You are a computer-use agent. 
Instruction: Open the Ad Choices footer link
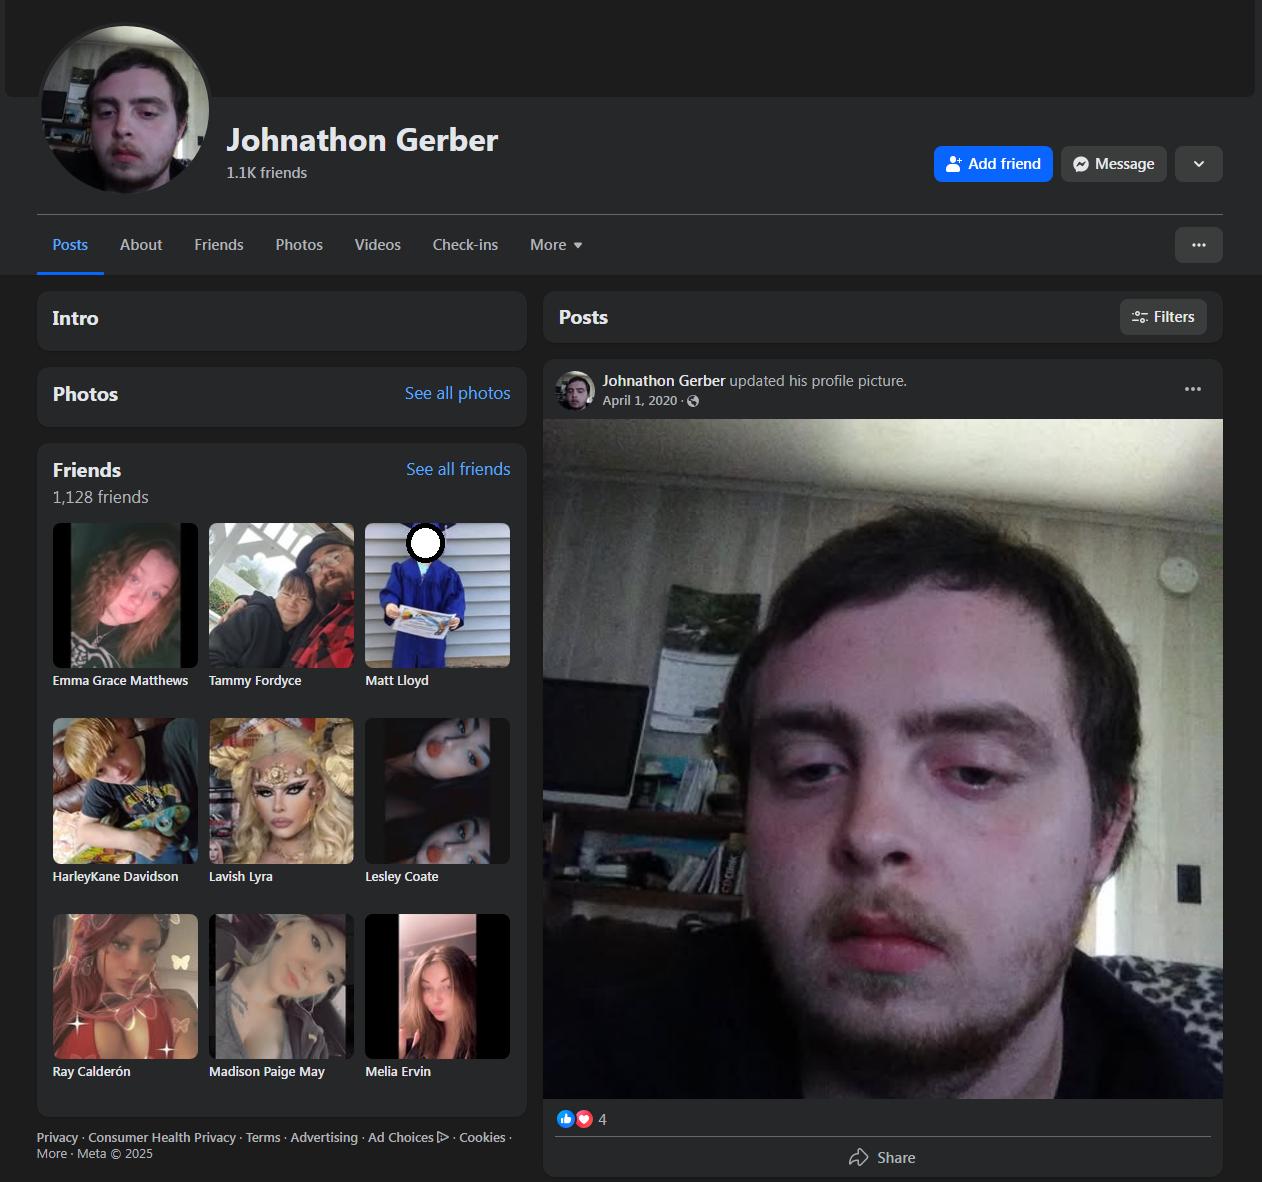pos(408,1138)
